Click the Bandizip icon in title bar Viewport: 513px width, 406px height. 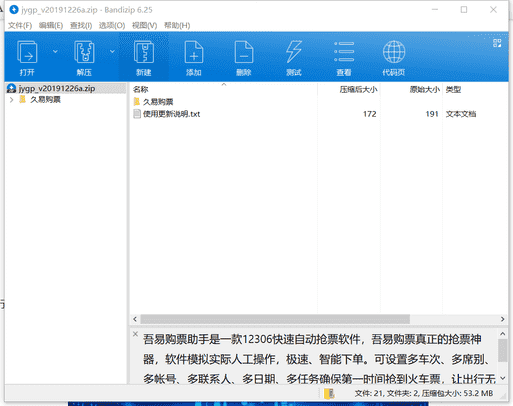click(x=14, y=9)
